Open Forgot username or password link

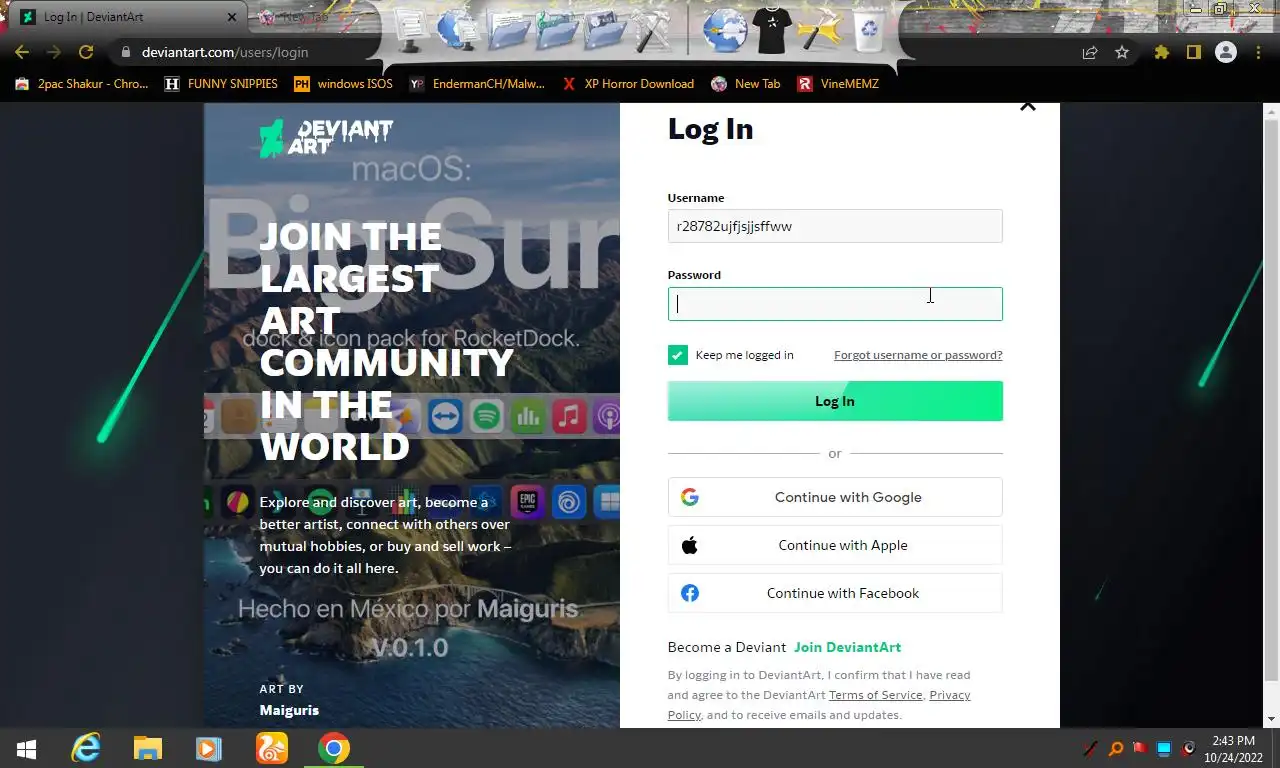[918, 355]
